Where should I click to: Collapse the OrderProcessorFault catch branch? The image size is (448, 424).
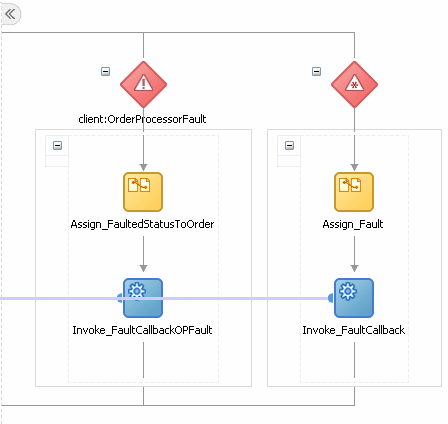point(105,71)
